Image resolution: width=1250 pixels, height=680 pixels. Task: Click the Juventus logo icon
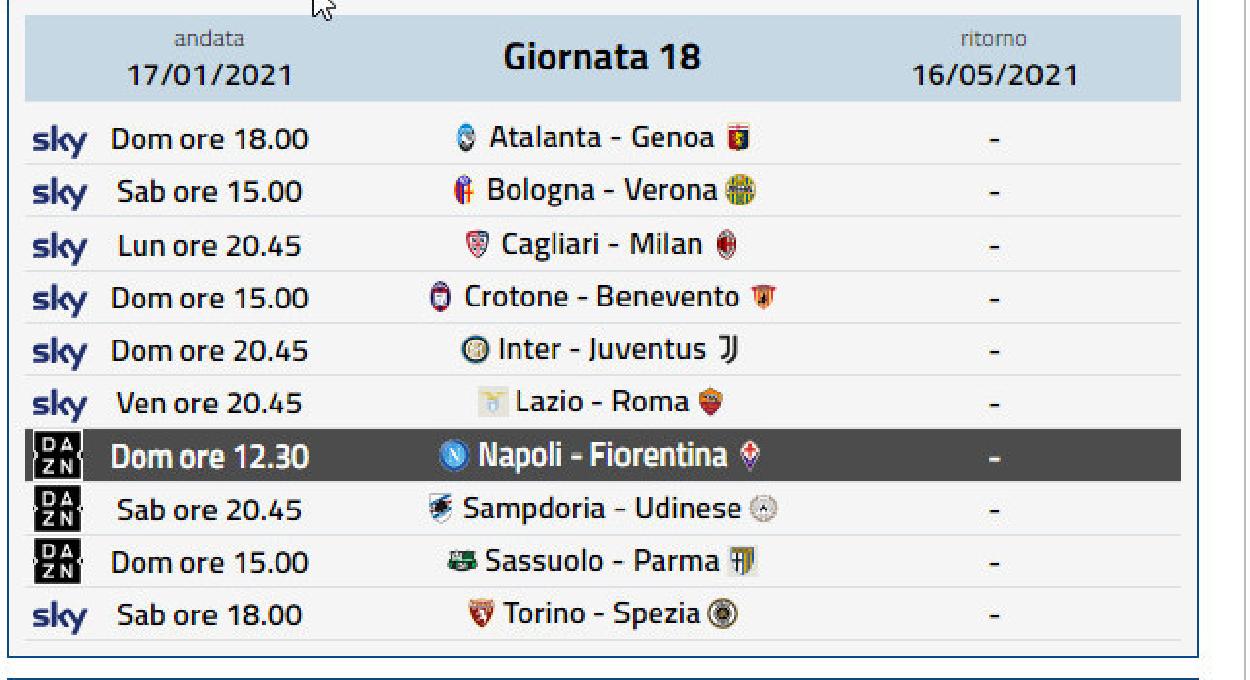[x=729, y=350]
